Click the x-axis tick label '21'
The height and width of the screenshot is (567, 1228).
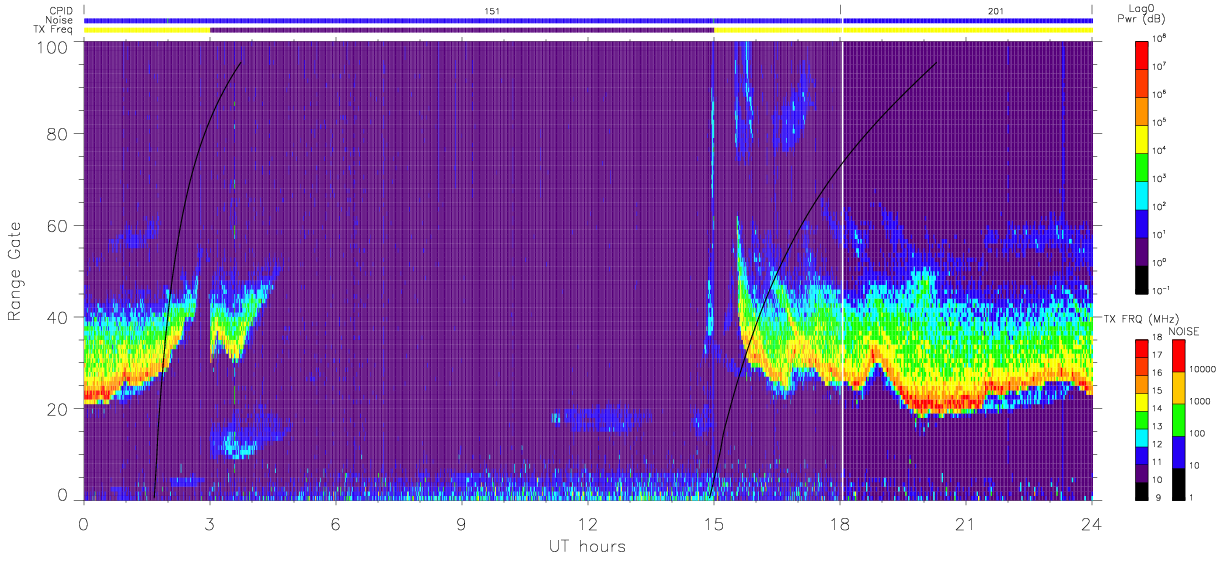click(x=966, y=523)
